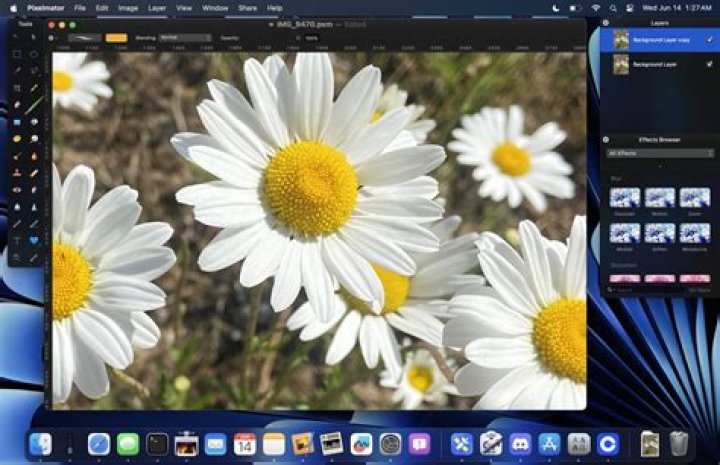The image size is (720, 465).
Task: Select the Zoom magnifier tool
Action: coord(17,258)
